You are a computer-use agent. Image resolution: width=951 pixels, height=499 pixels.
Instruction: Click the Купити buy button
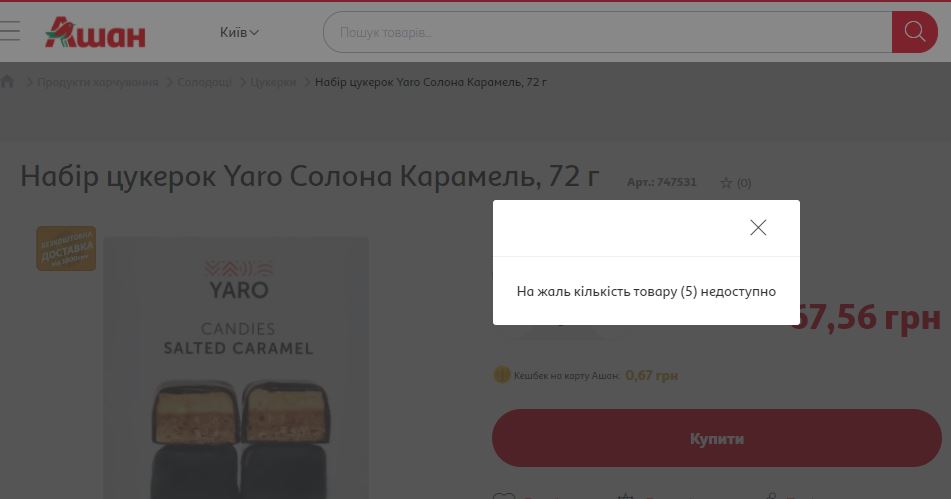click(716, 438)
